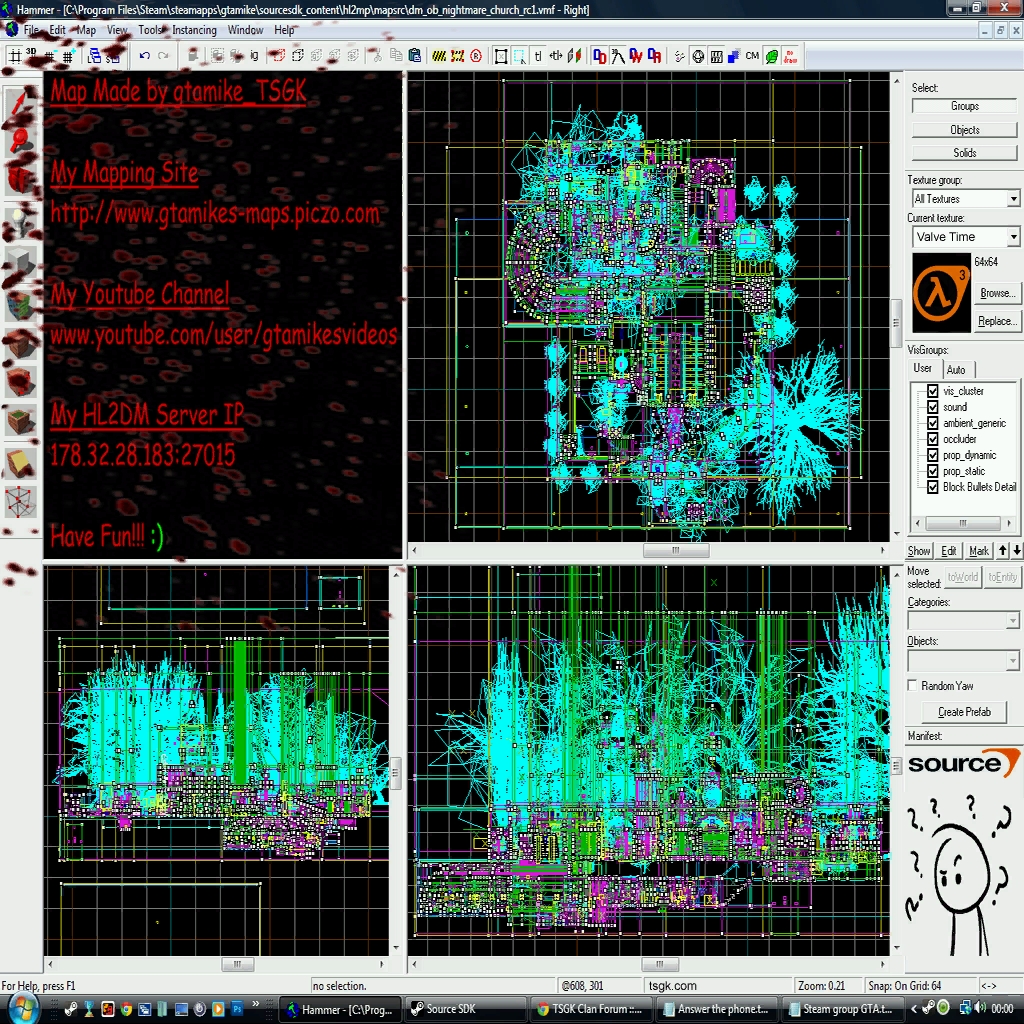1024x1024 pixels.
Task: Expand the Objects category dropdown
Action: [x=1012, y=660]
